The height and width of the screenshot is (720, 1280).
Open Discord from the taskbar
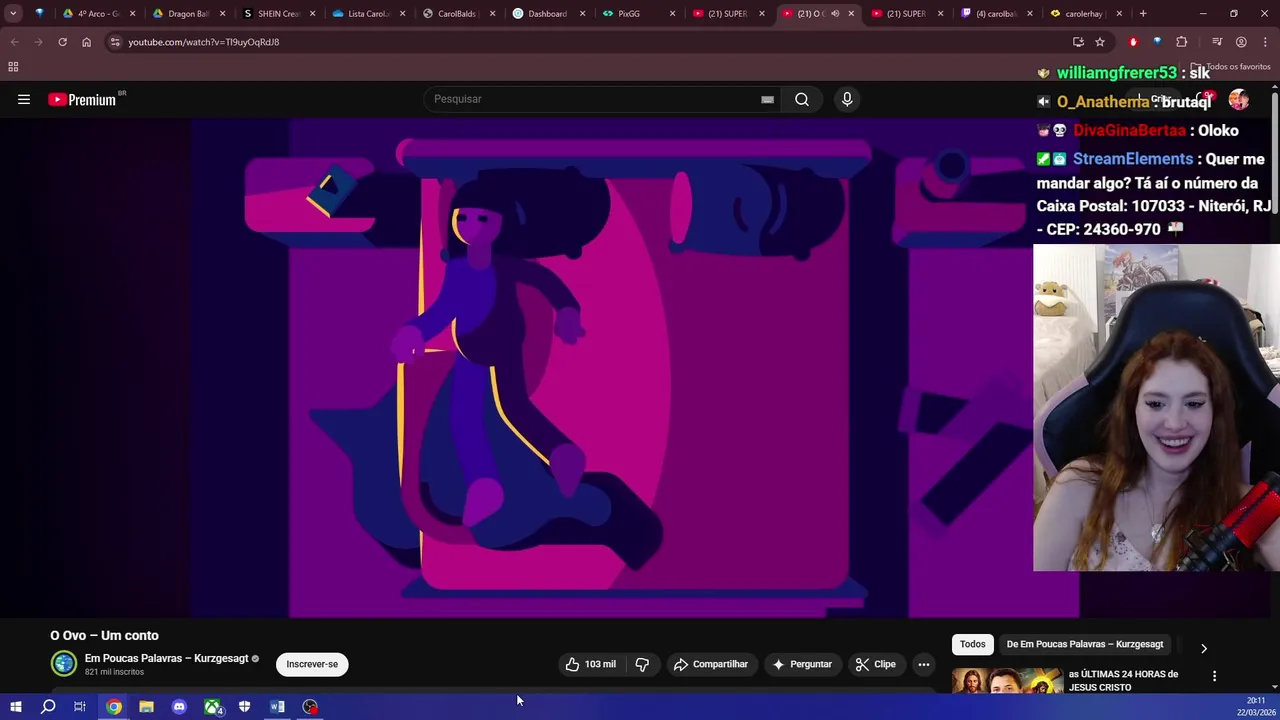tap(179, 707)
